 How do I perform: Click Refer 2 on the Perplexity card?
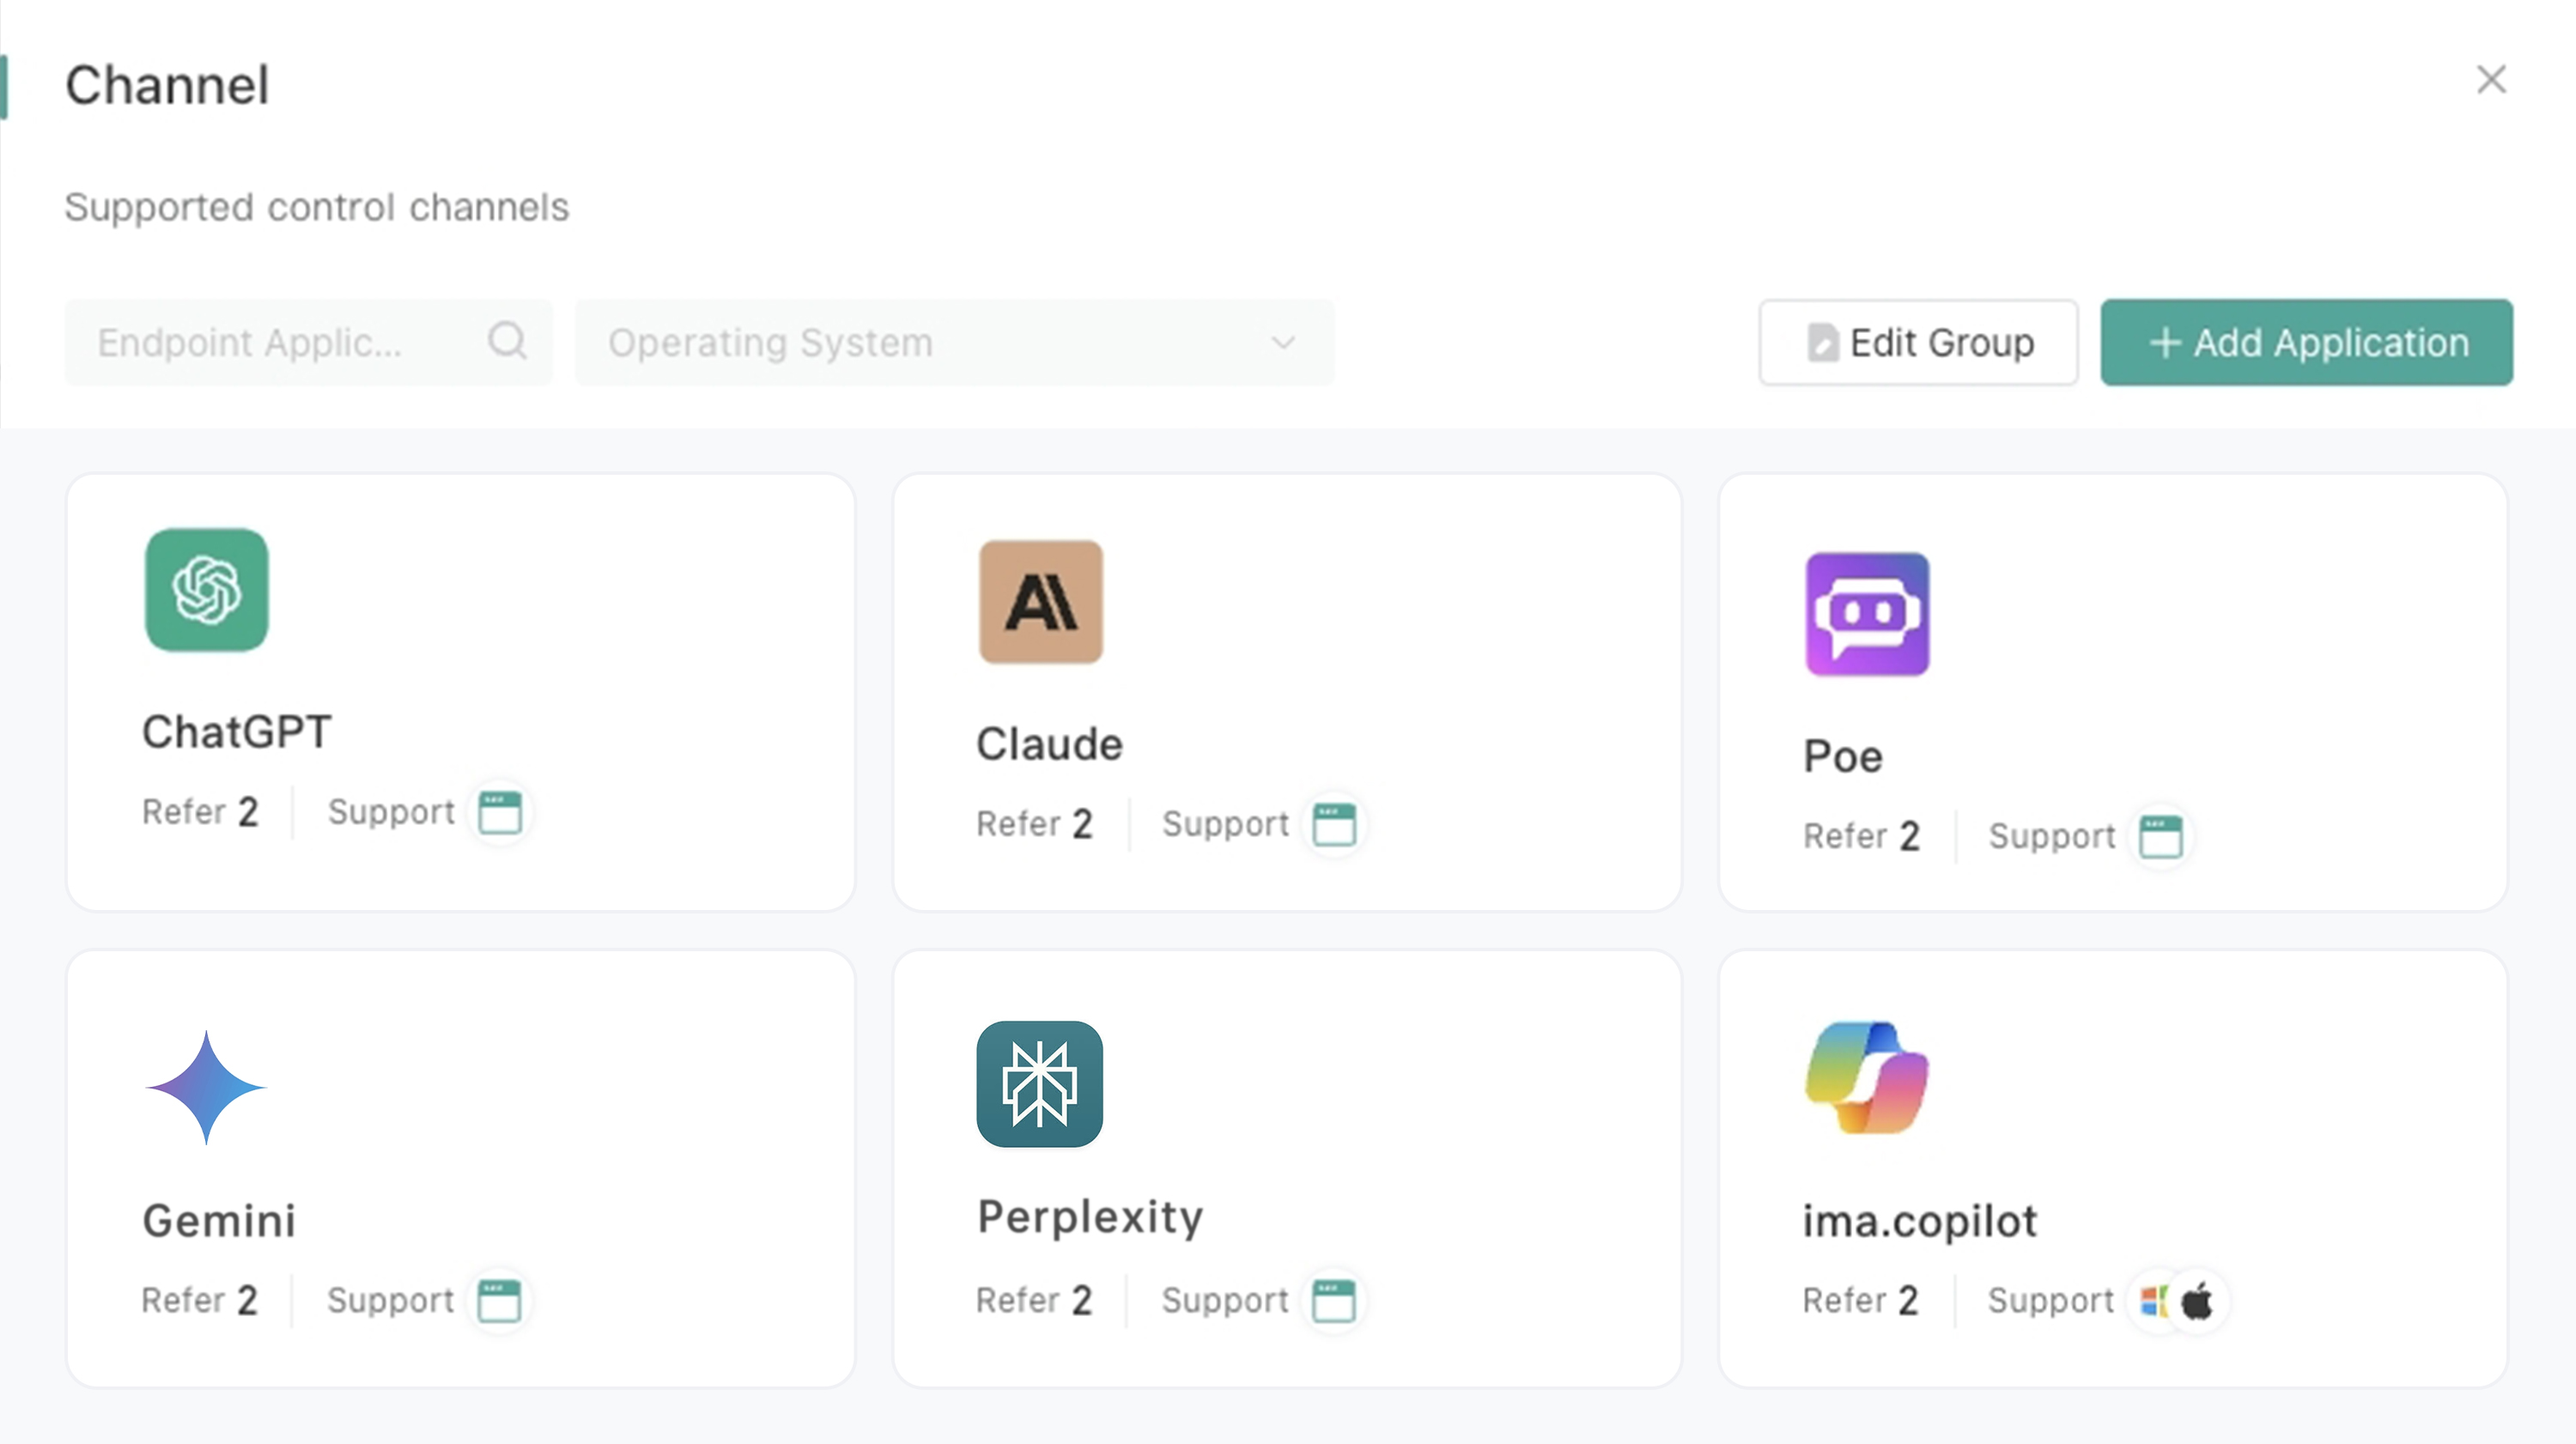pos(1034,1300)
